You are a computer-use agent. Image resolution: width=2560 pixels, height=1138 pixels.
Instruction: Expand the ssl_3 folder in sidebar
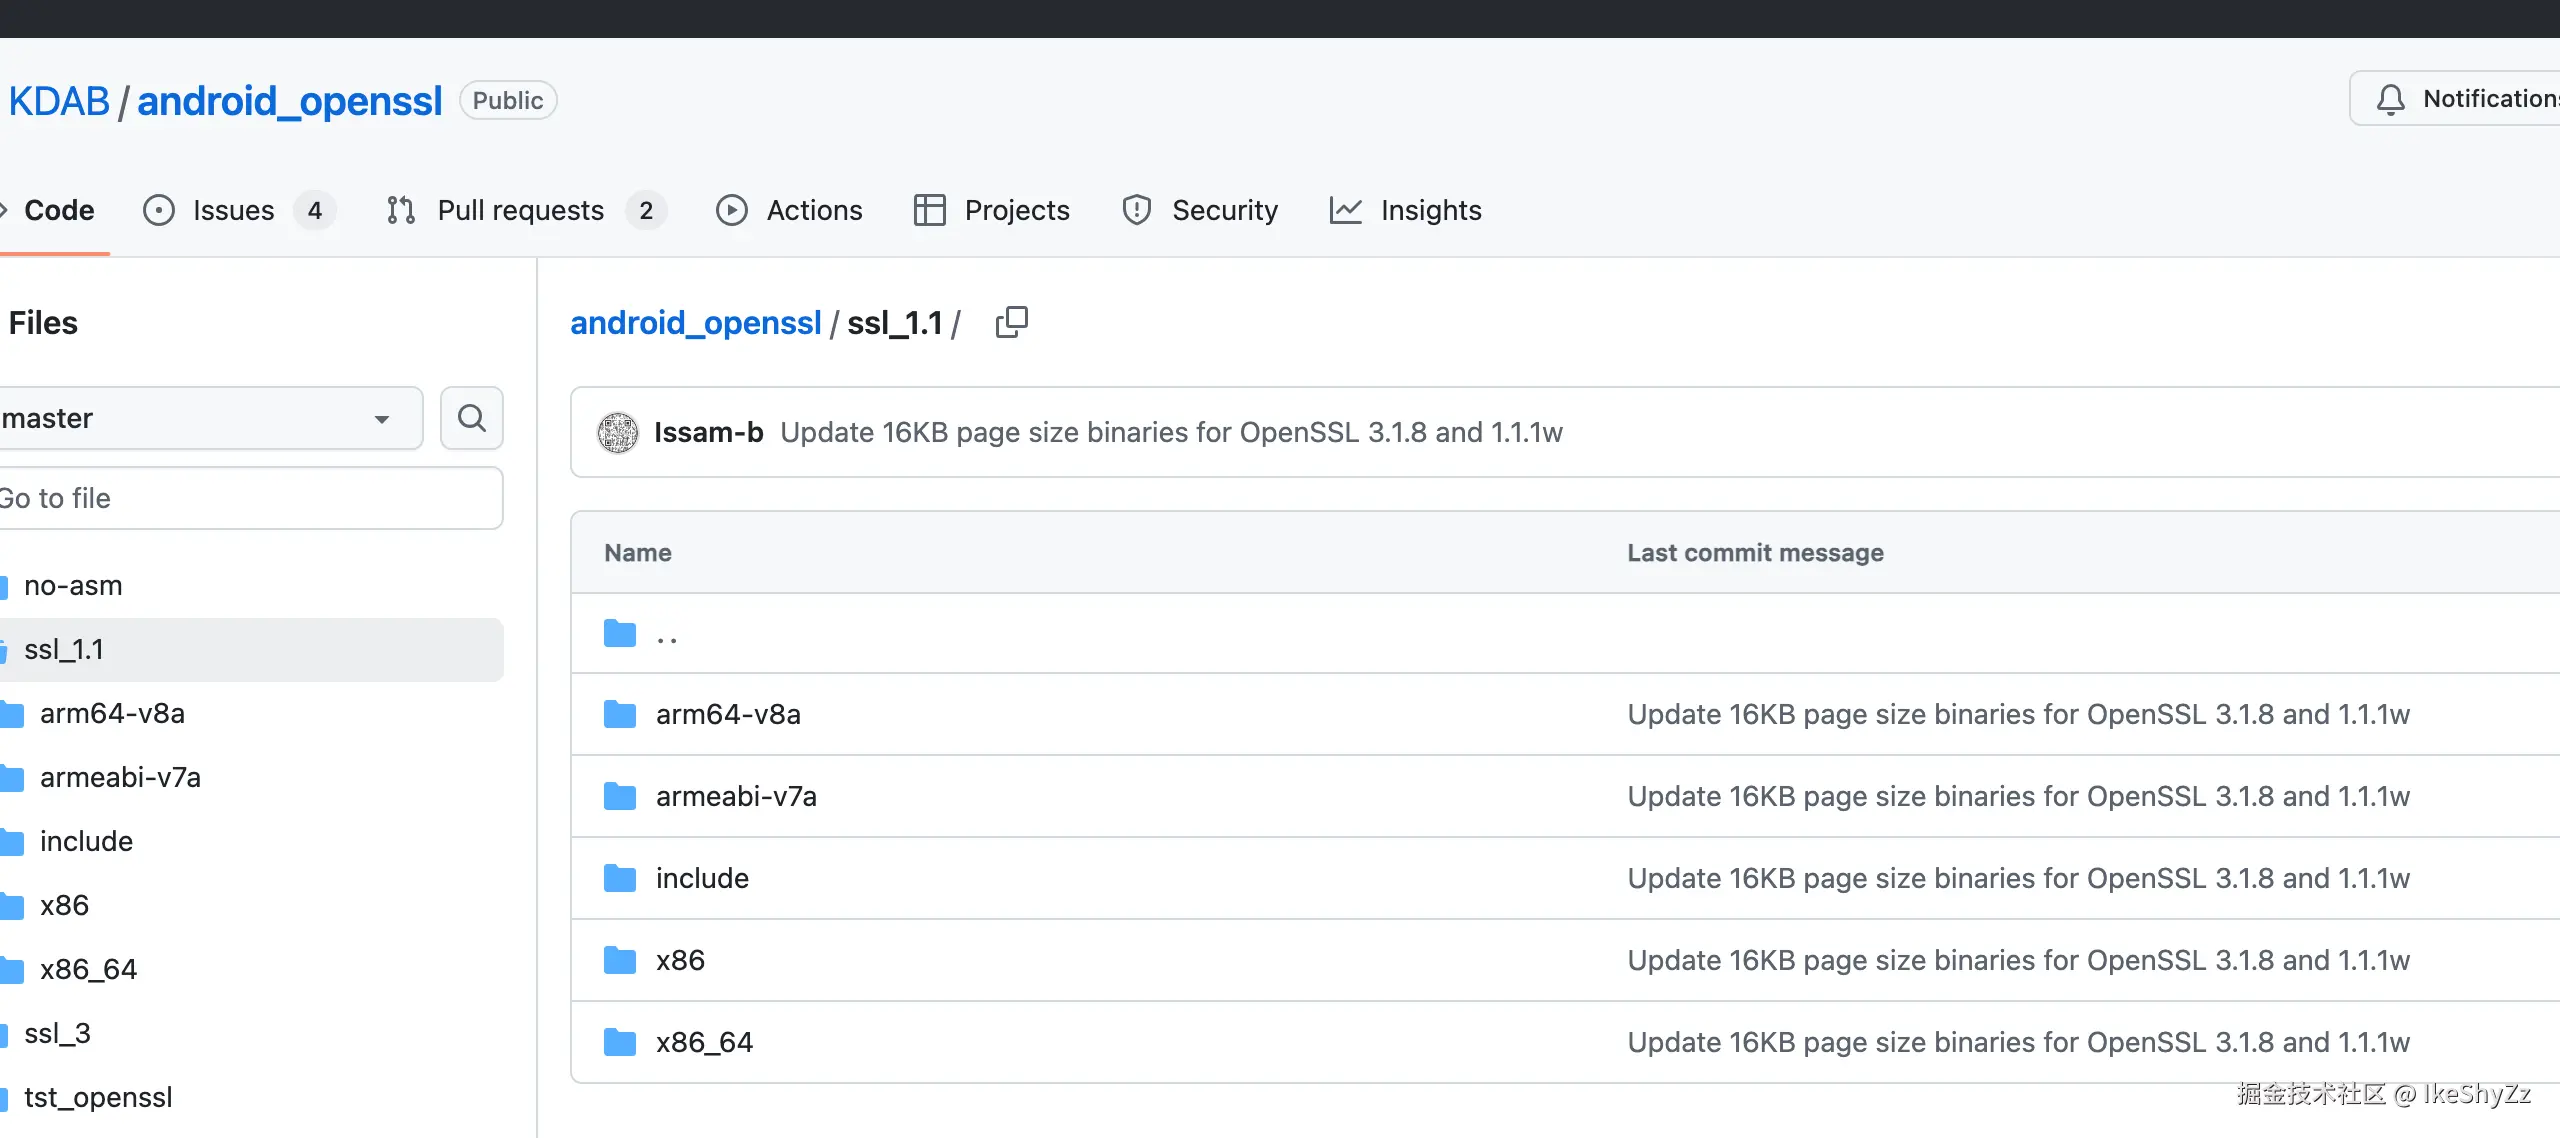pyautogui.click(x=56, y=1033)
